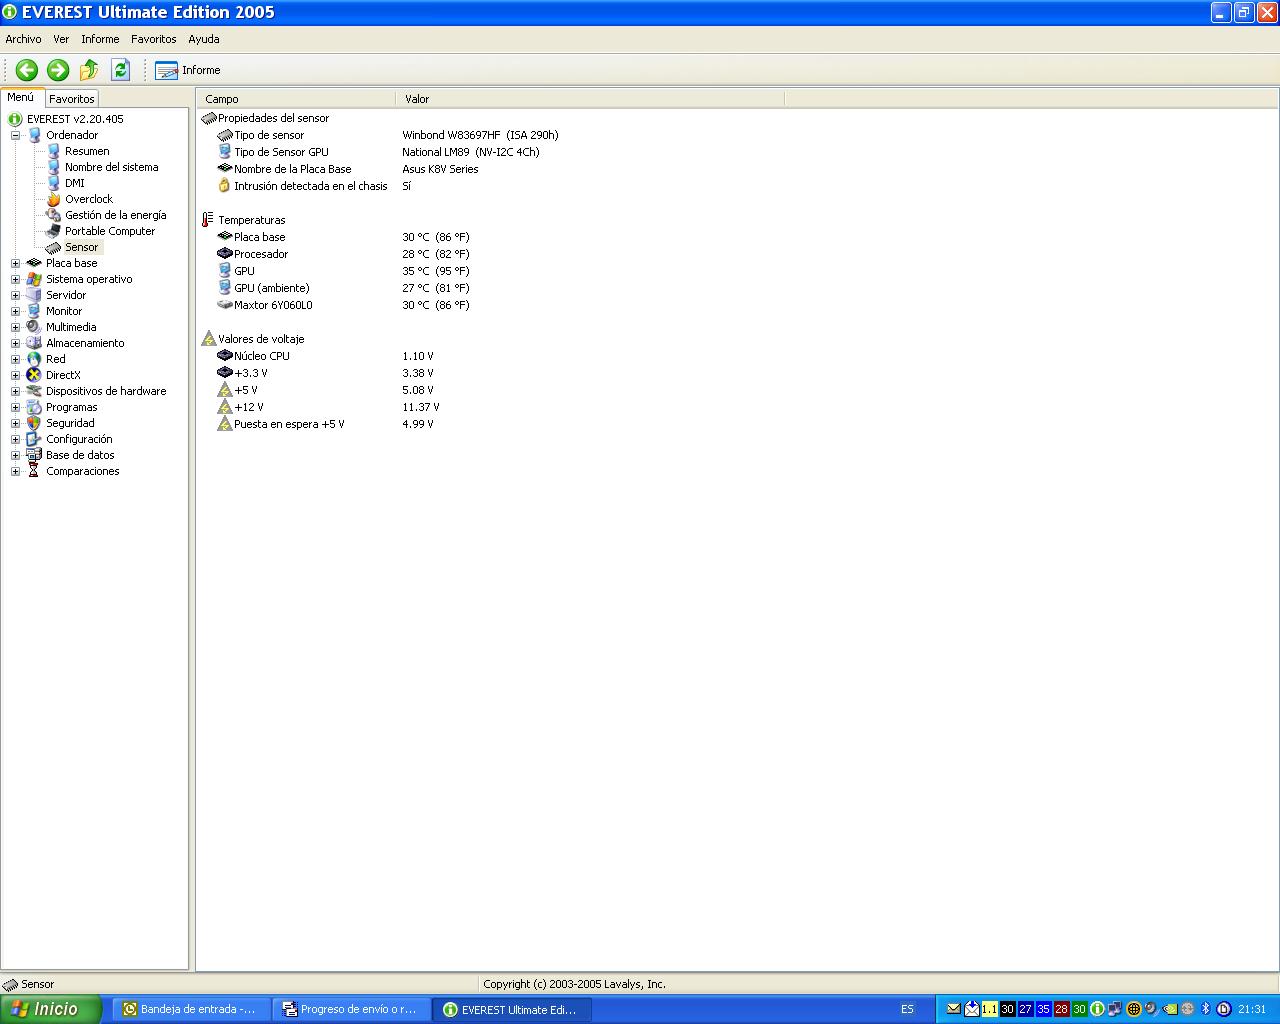Image resolution: width=1280 pixels, height=1024 pixels.
Task: Select the Menú tab in the side panel
Action: pyautogui.click(x=21, y=98)
